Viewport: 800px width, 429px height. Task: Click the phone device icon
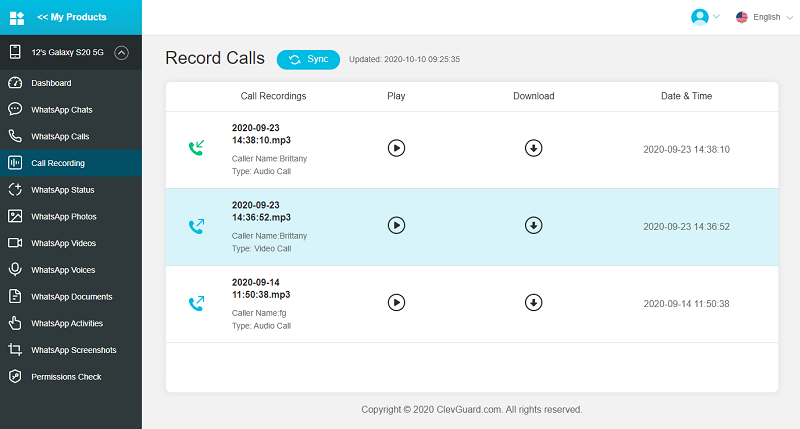[x=15, y=52]
